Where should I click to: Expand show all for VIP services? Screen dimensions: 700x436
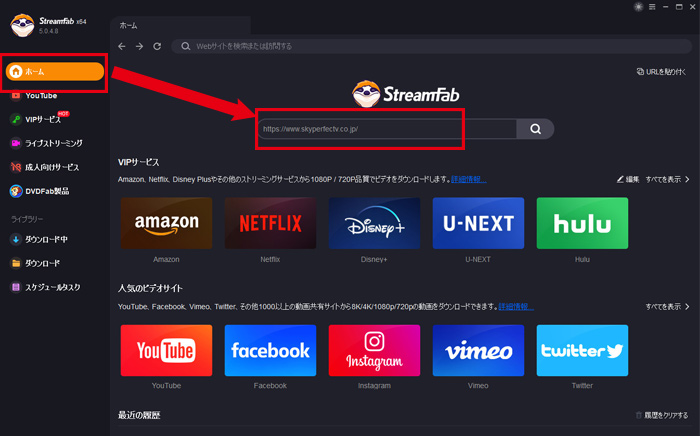pos(667,179)
